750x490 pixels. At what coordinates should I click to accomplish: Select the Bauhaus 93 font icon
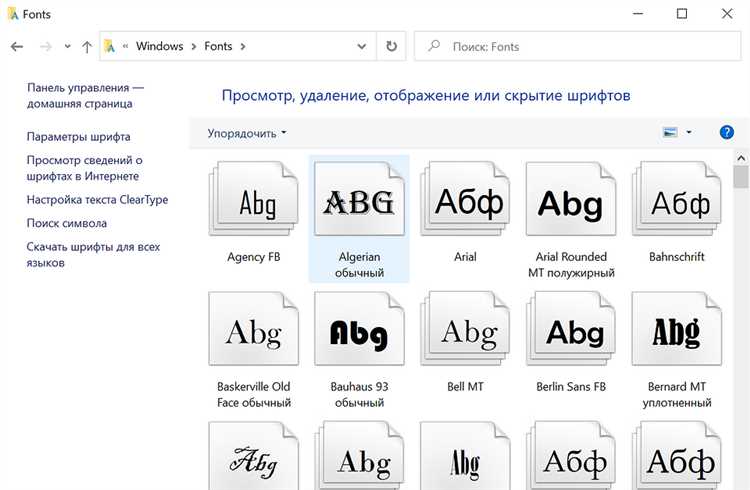point(359,333)
